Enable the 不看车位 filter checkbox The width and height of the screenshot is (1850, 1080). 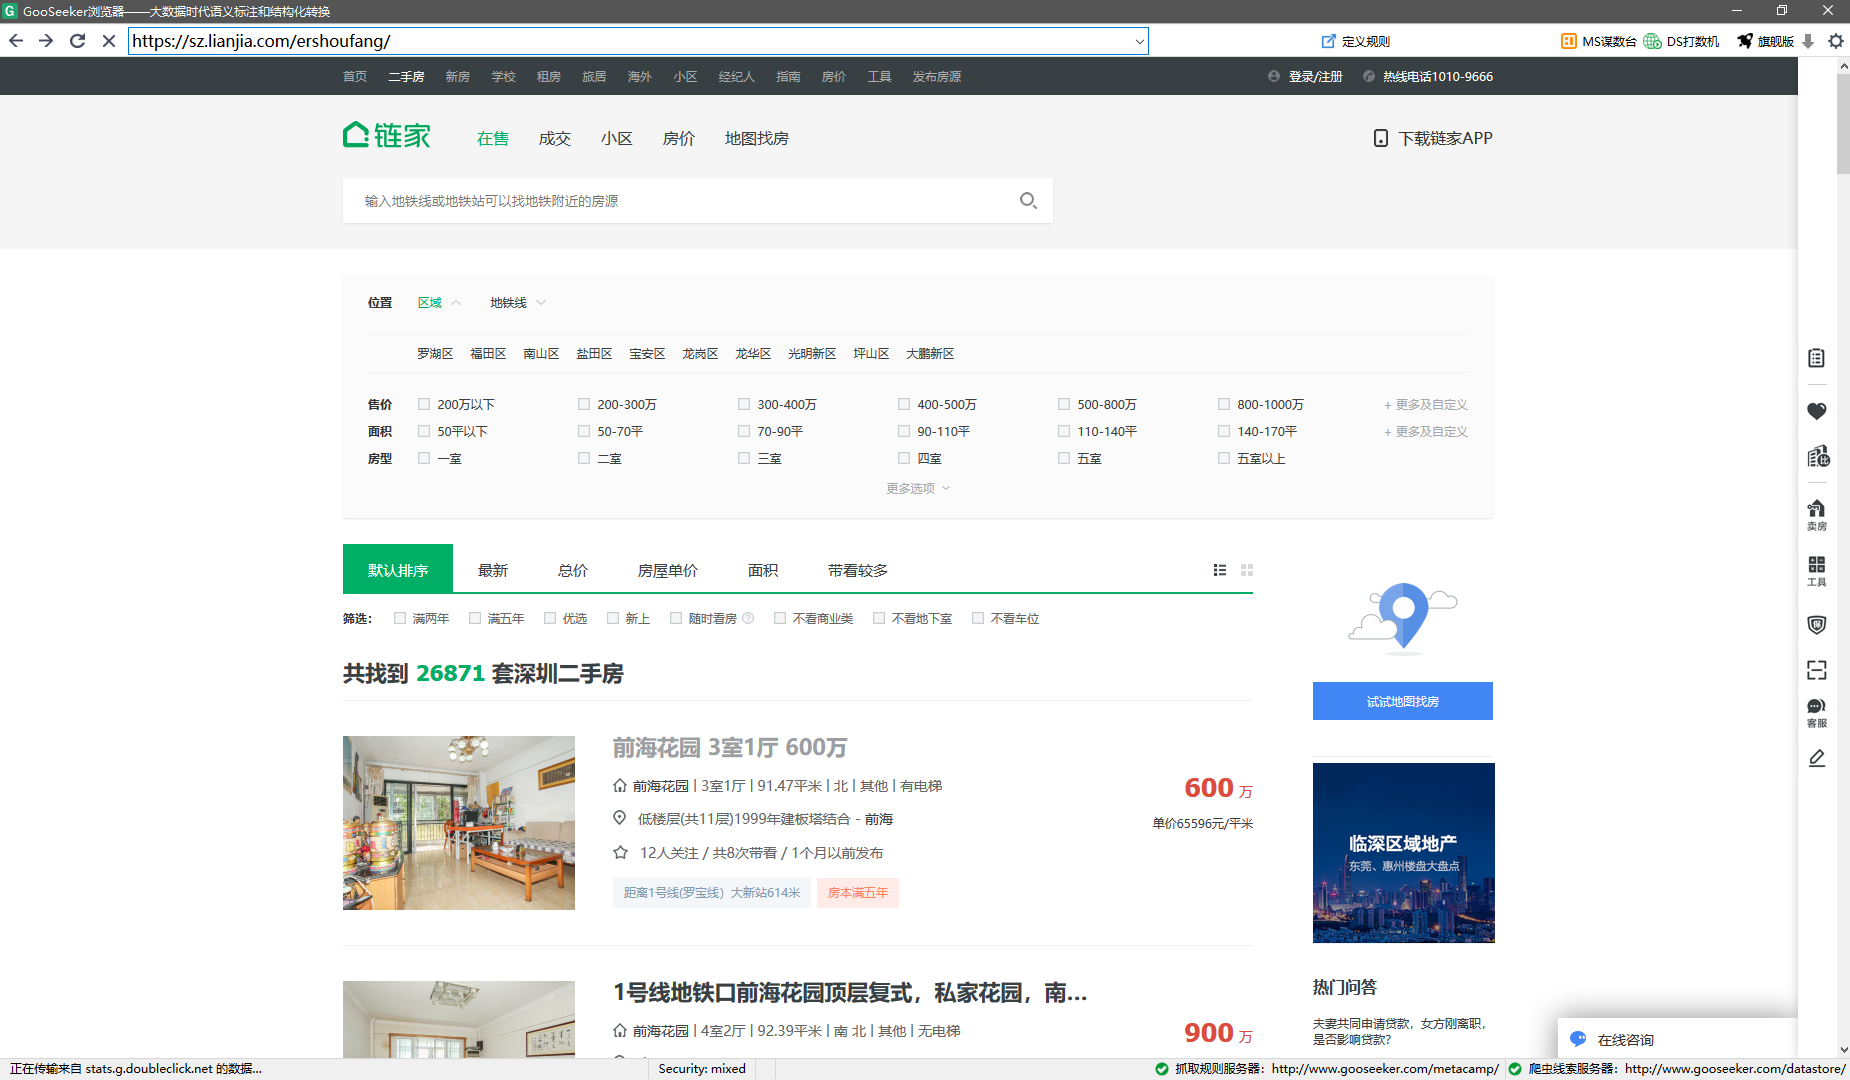[x=978, y=618]
